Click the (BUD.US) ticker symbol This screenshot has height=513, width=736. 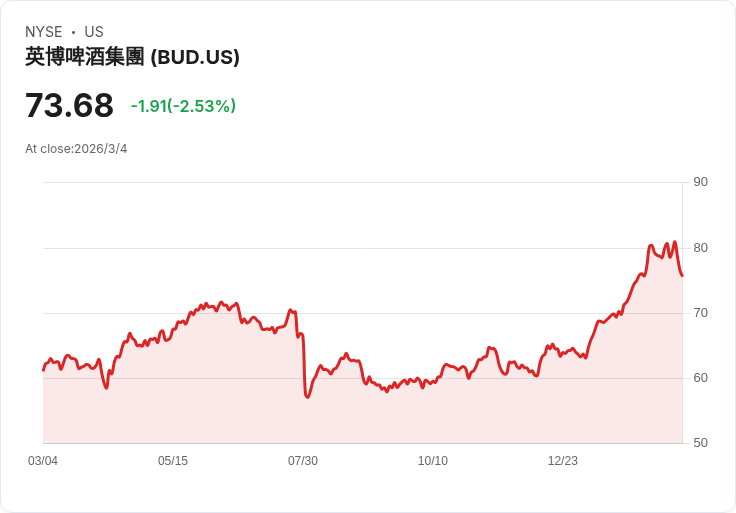pyautogui.click(x=195, y=57)
